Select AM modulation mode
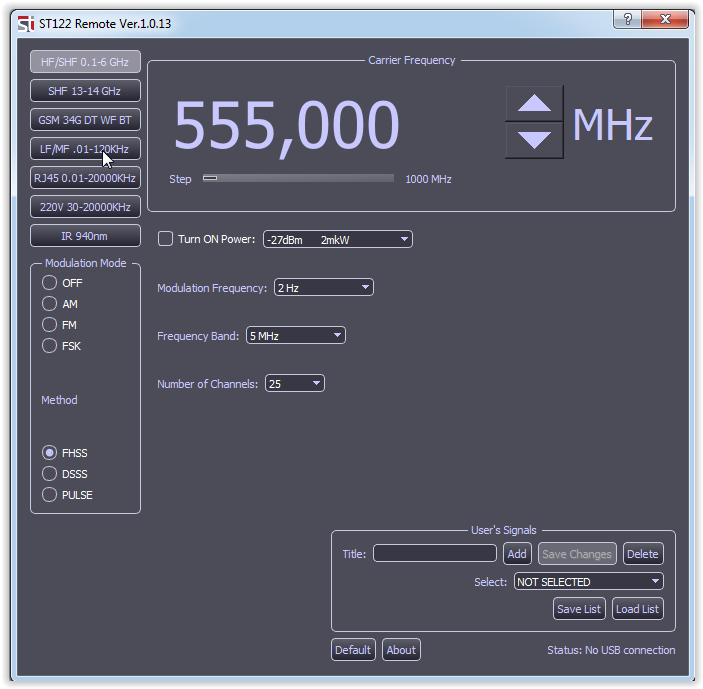703x689 pixels. [49, 304]
